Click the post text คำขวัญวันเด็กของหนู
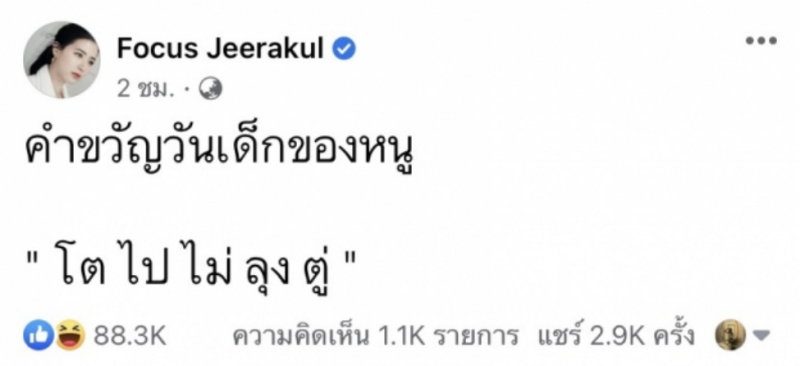 (x=219, y=151)
